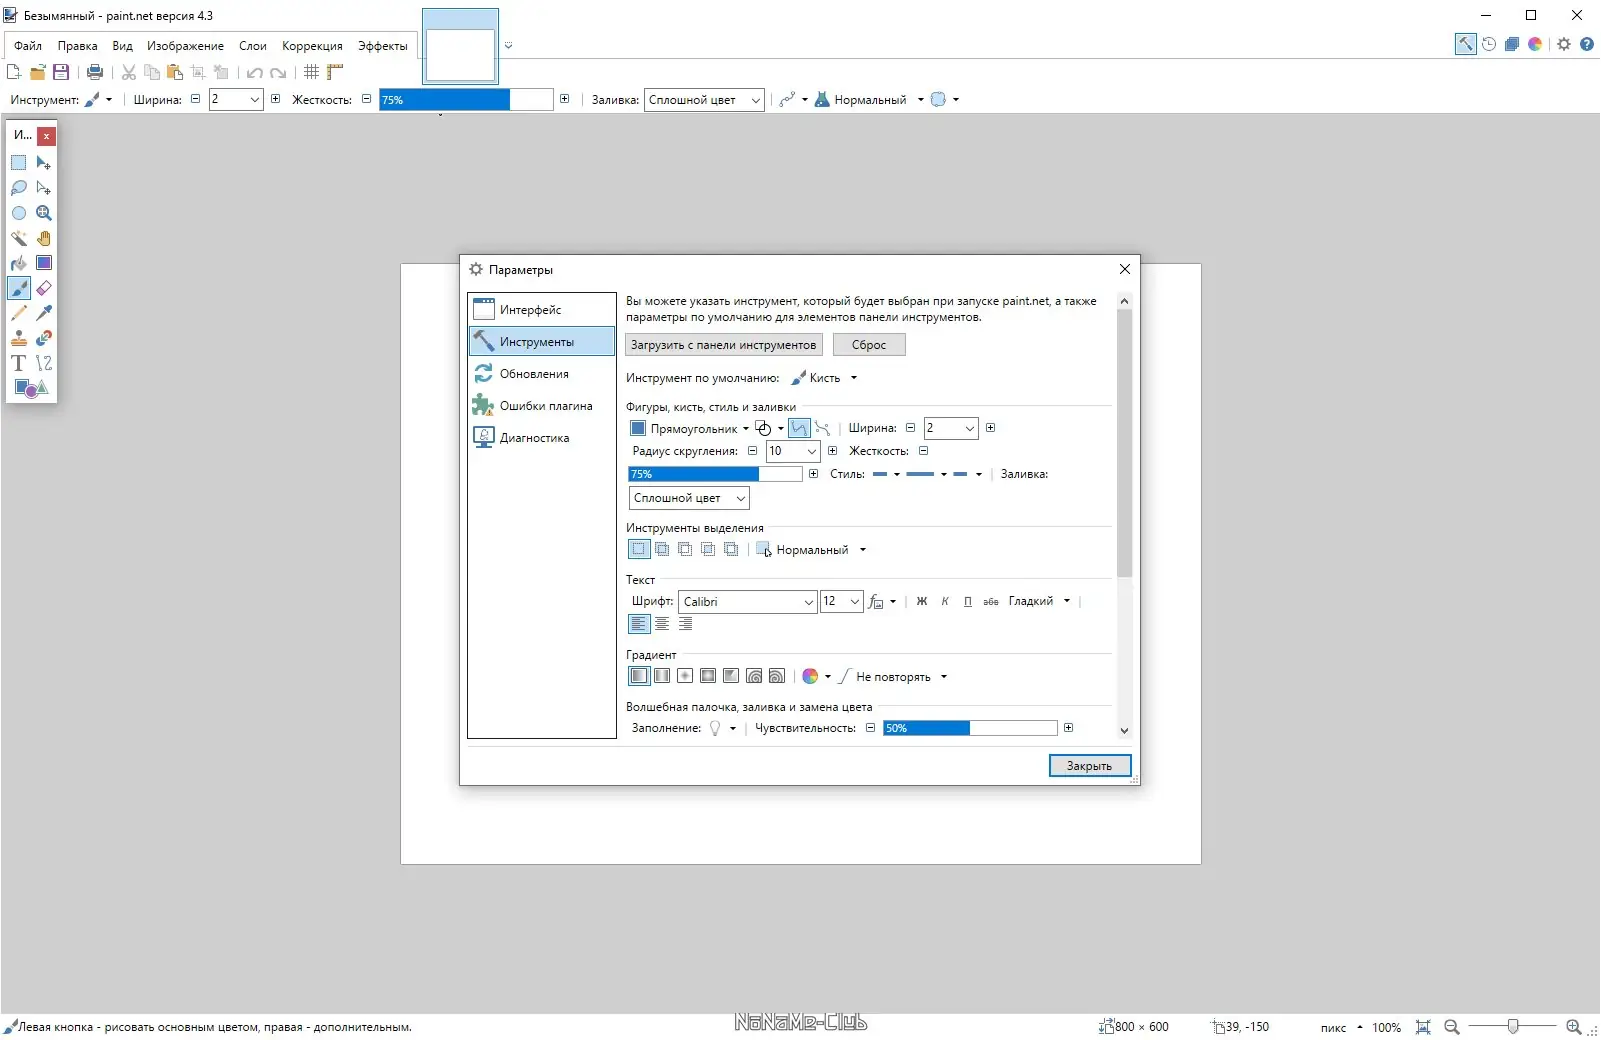The height and width of the screenshot is (1040, 1601).
Task: Open the font dropdown showing Calibri
Action: point(748,602)
